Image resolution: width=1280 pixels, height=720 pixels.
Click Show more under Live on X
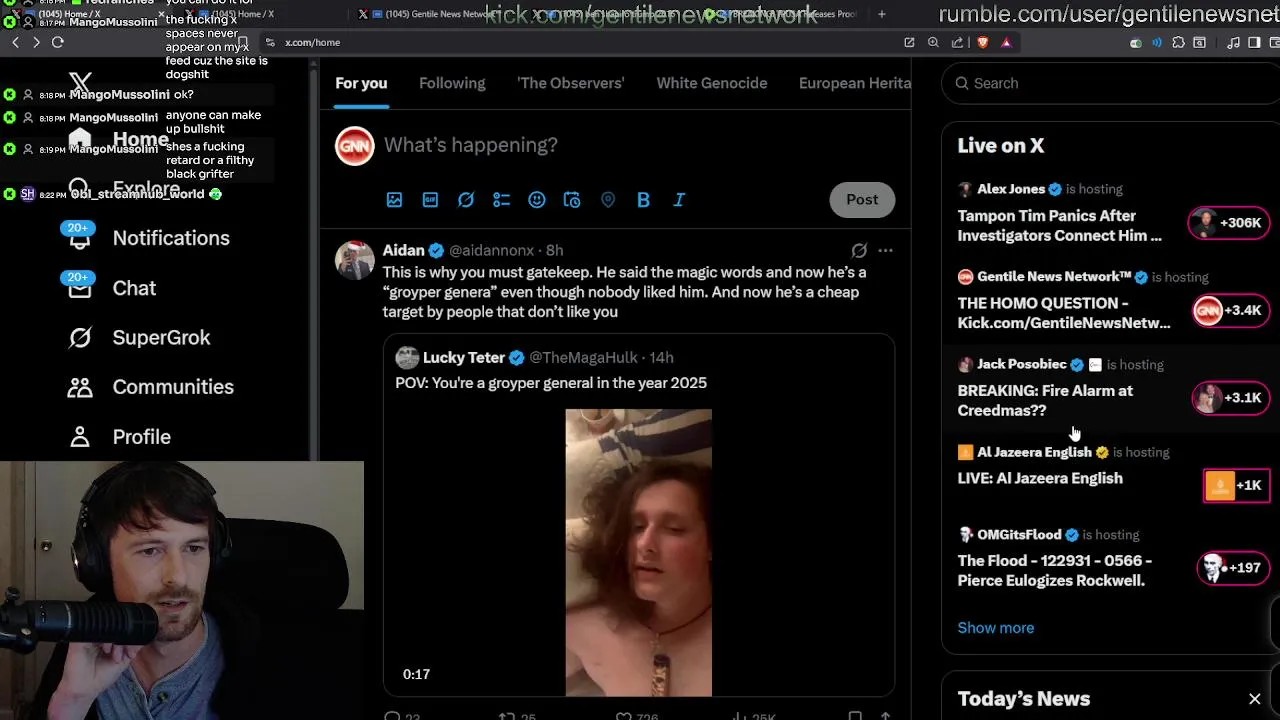point(996,628)
